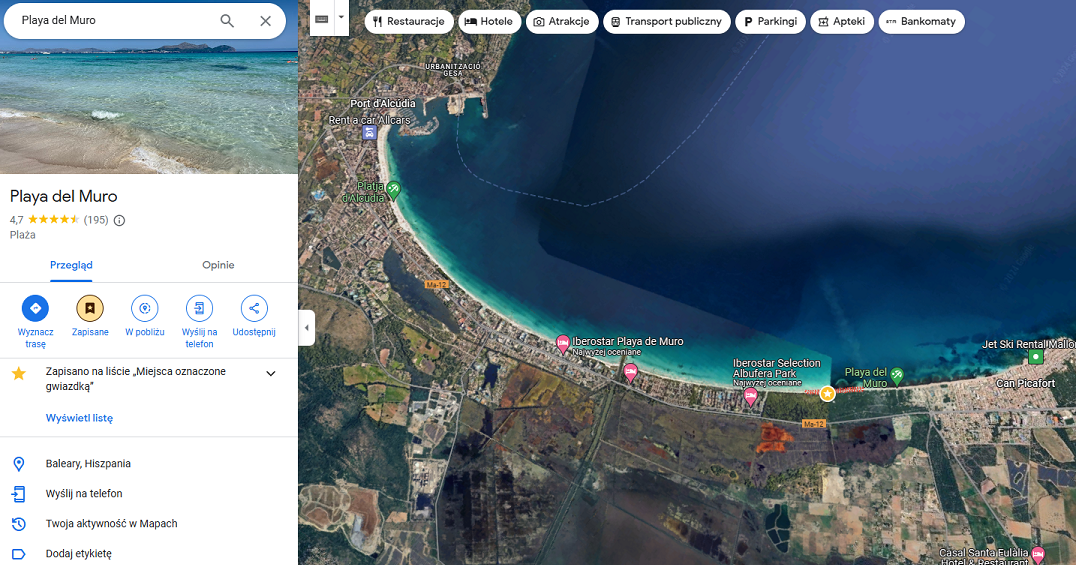1076x565 pixels.
Task: Click the unlabeled pink hotel pin below Iberostar Playa
Action: click(x=631, y=372)
